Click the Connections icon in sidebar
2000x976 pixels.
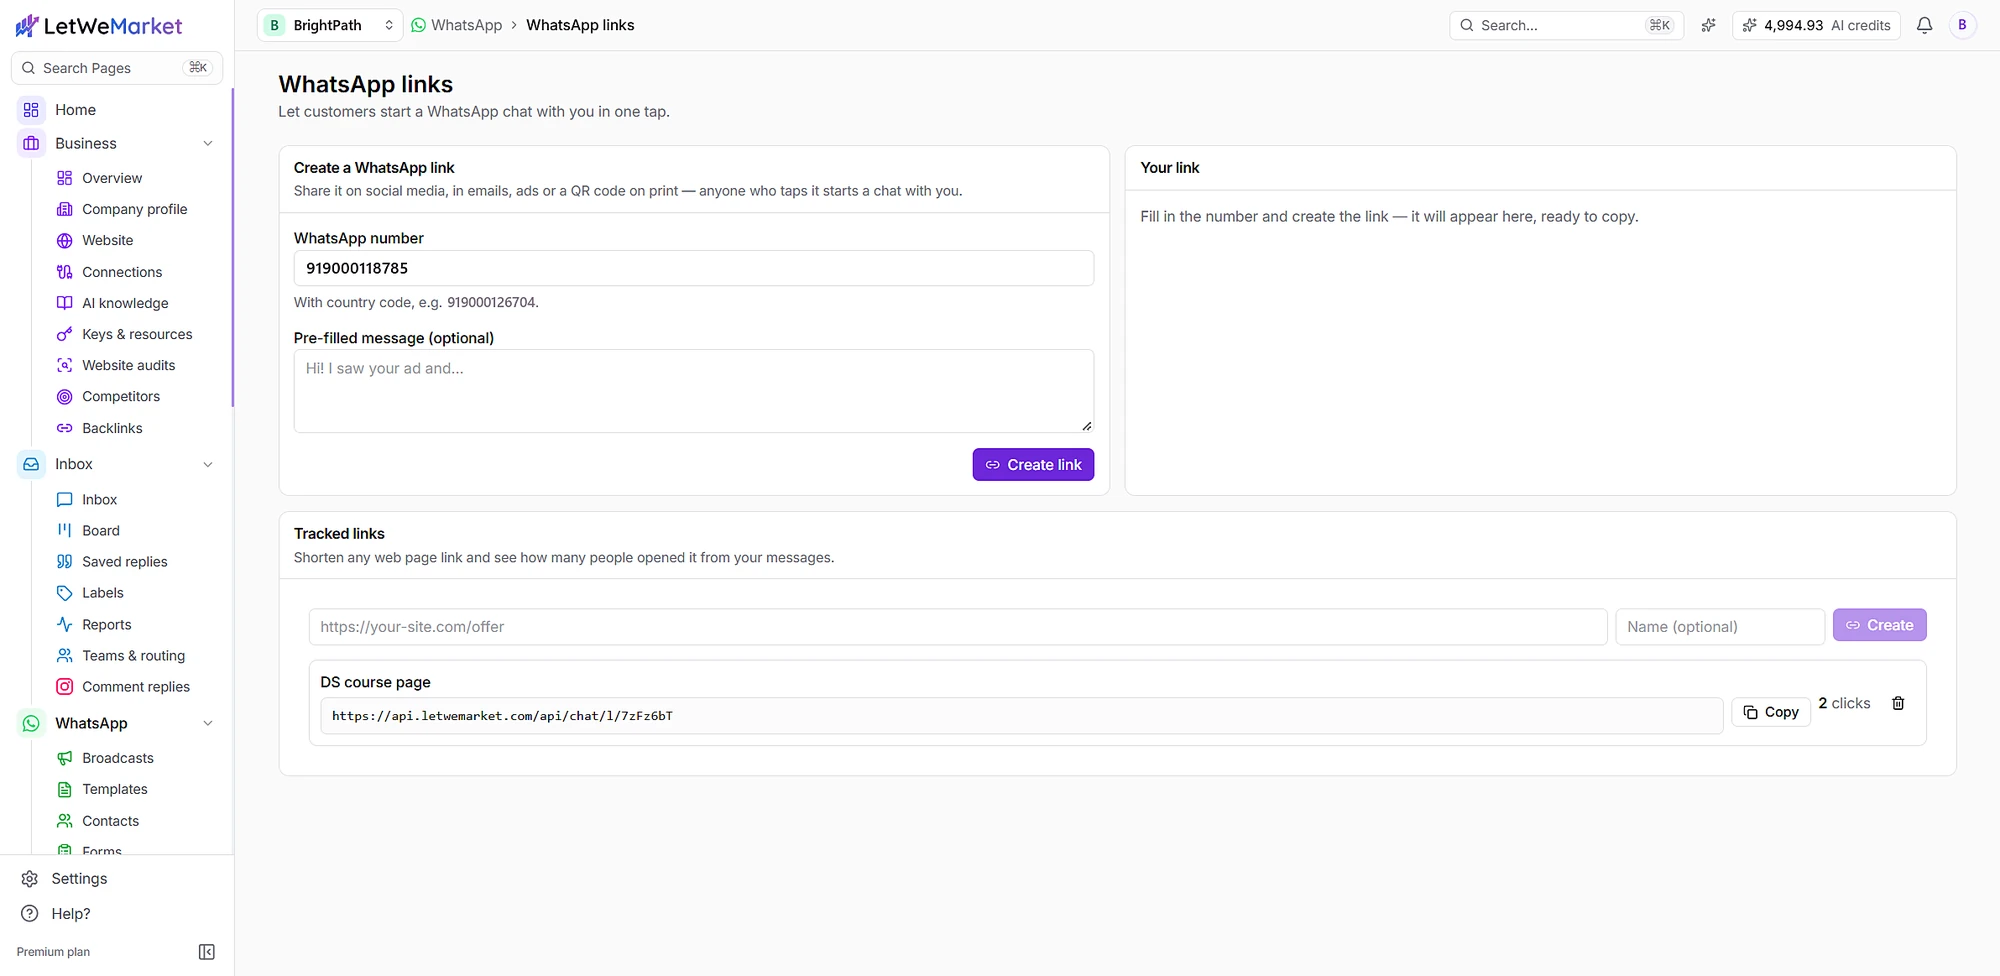65,272
